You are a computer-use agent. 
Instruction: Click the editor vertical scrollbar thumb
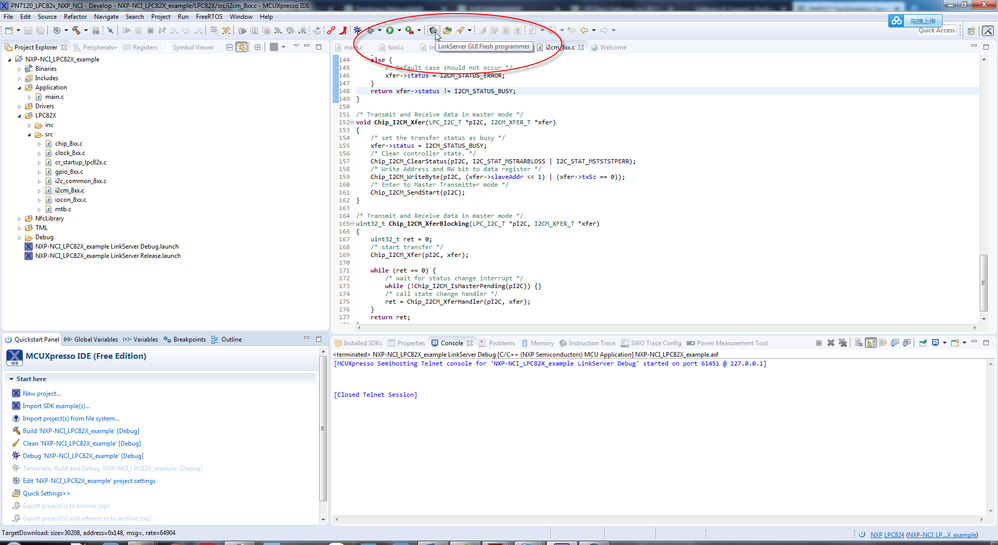click(983, 283)
